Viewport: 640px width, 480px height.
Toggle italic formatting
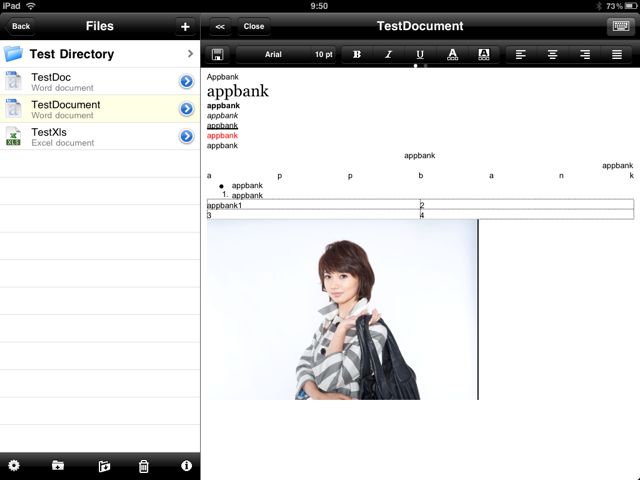tap(388, 54)
